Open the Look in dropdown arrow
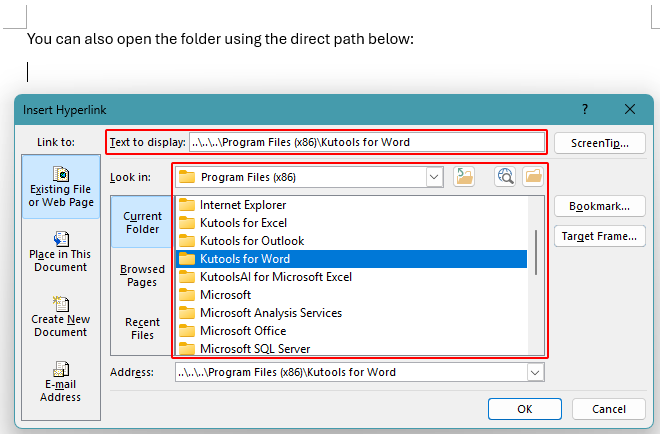Image resolution: width=660 pixels, height=434 pixels. click(x=434, y=177)
